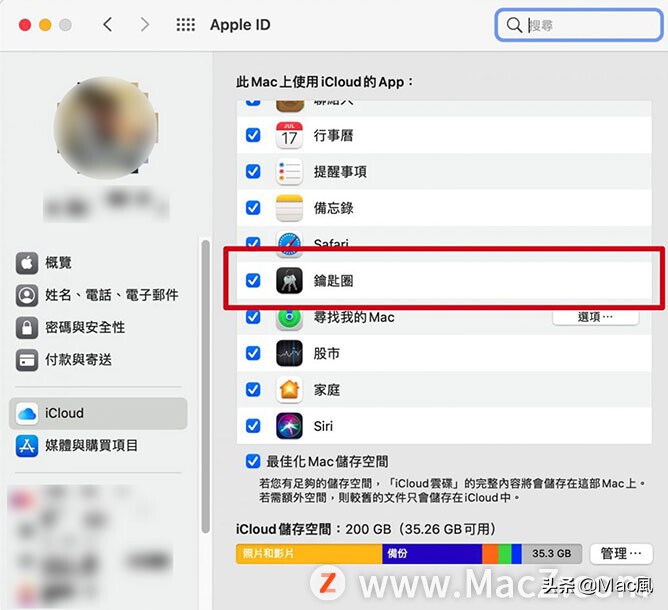The height and width of the screenshot is (610, 668).
Task: Uncheck the 行事曆 checkbox
Action: click(x=253, y=135)
